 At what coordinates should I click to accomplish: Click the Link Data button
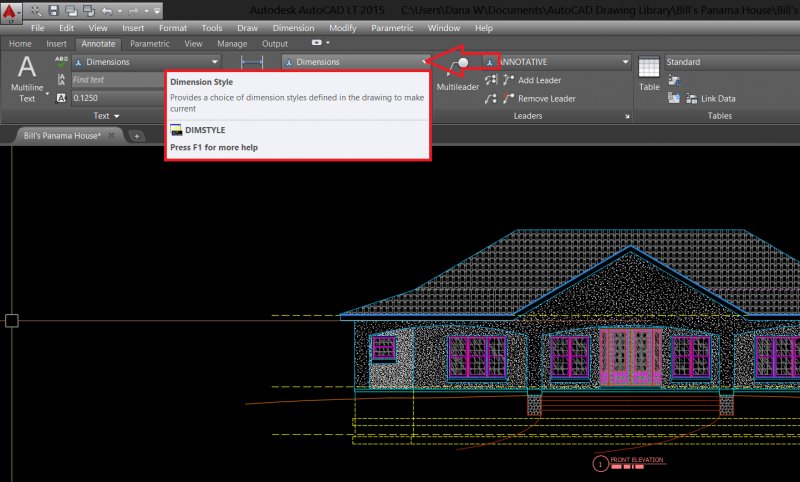(x=711, y=98)
